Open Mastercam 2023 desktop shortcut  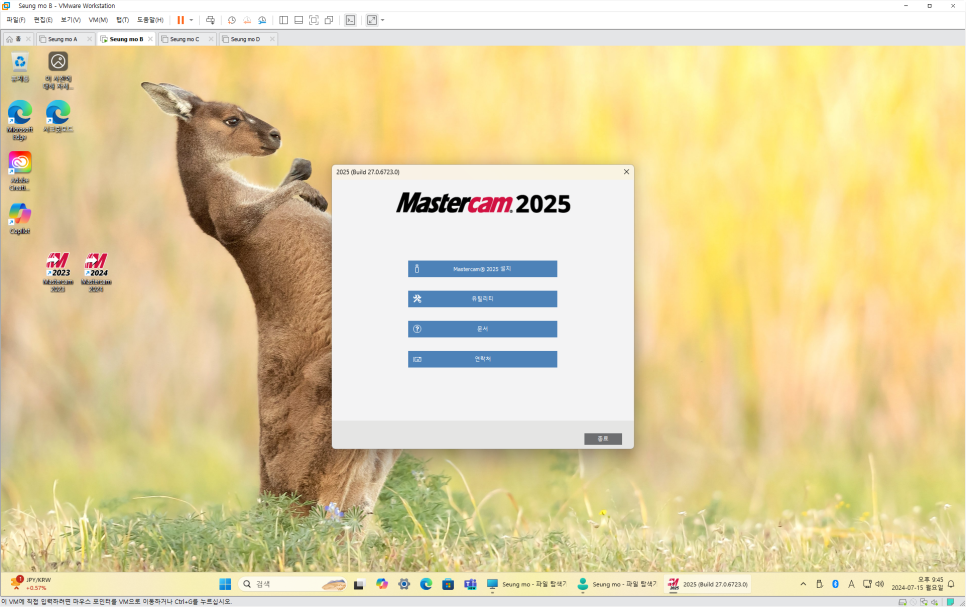(x=59, y=270)
